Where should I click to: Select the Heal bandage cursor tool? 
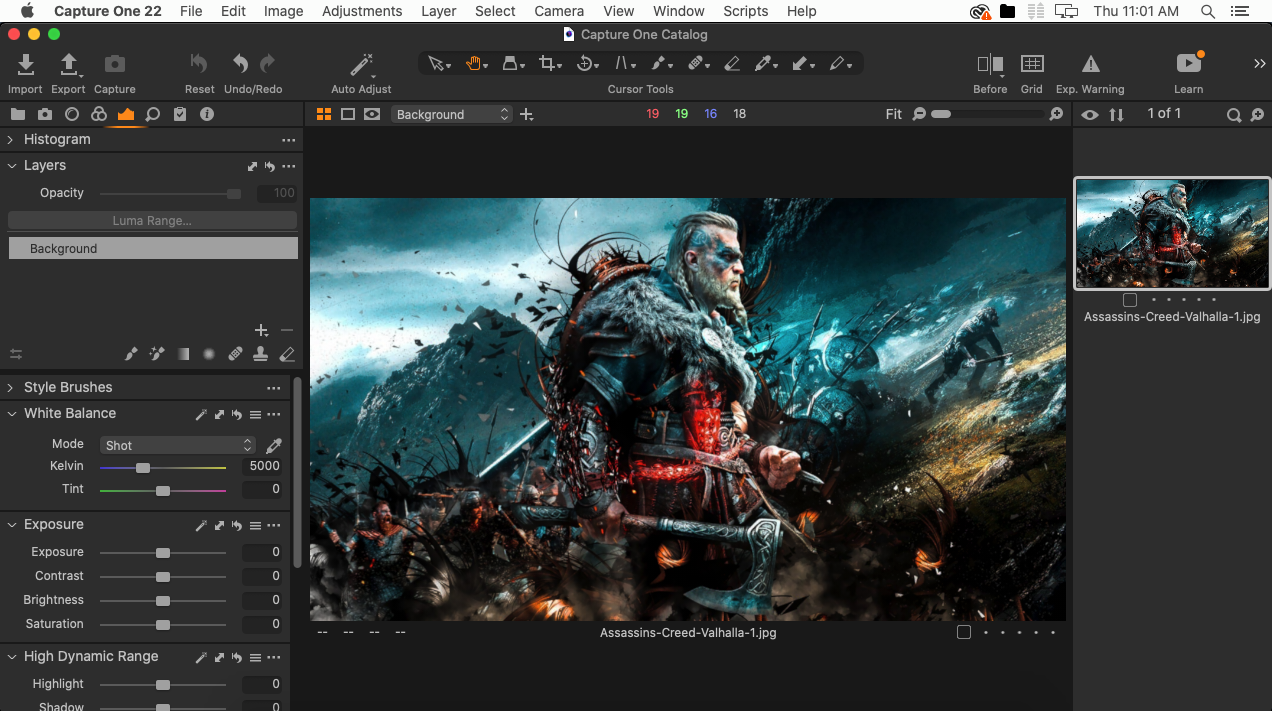(x=696, y=63)
